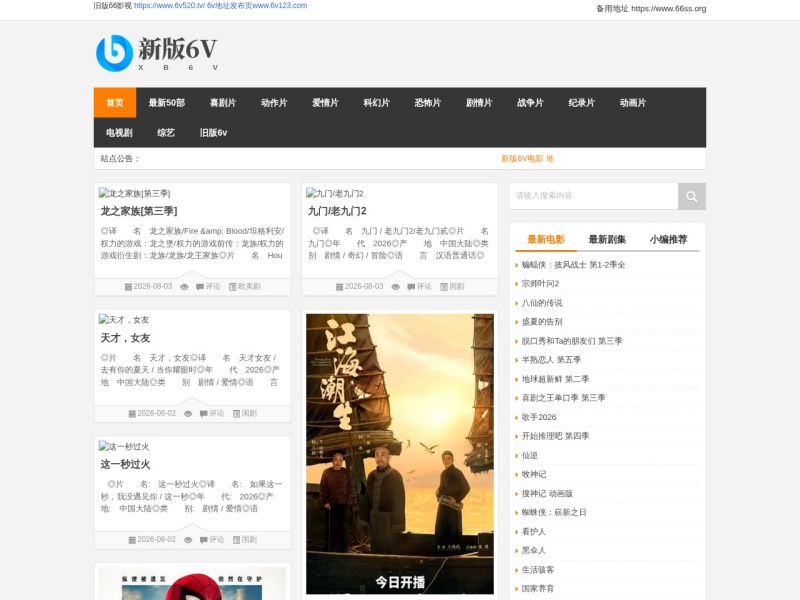
Task: Open 战争片 category
Action: tap(530, 103)
